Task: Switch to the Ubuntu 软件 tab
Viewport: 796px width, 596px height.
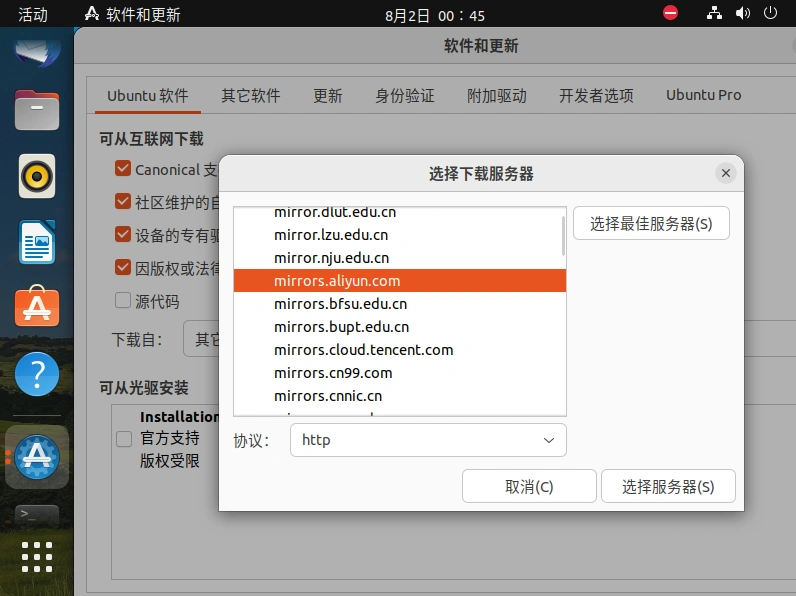Action: (148, 95)
